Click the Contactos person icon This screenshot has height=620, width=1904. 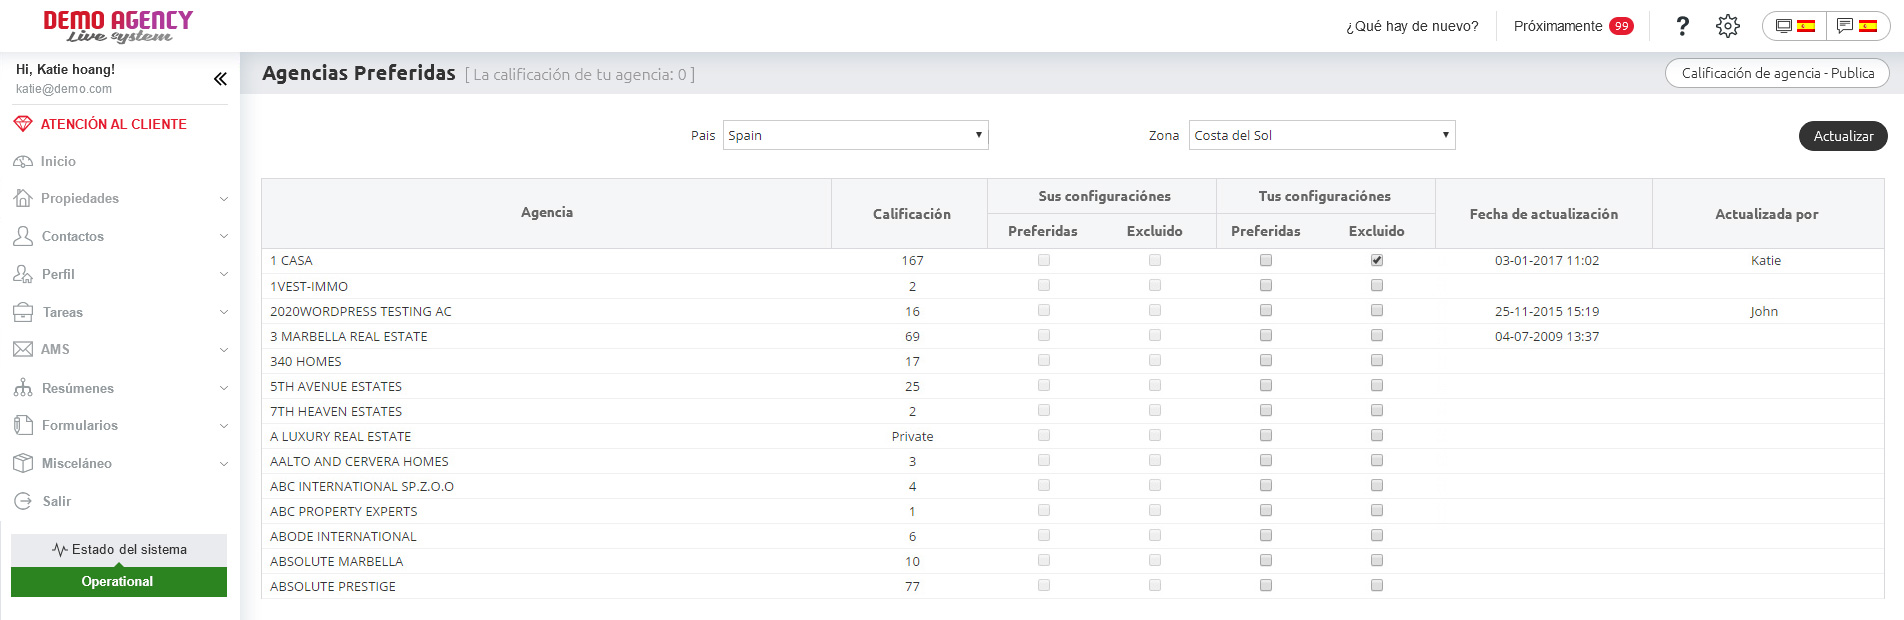pyautogui.click(x=23, y=236)
